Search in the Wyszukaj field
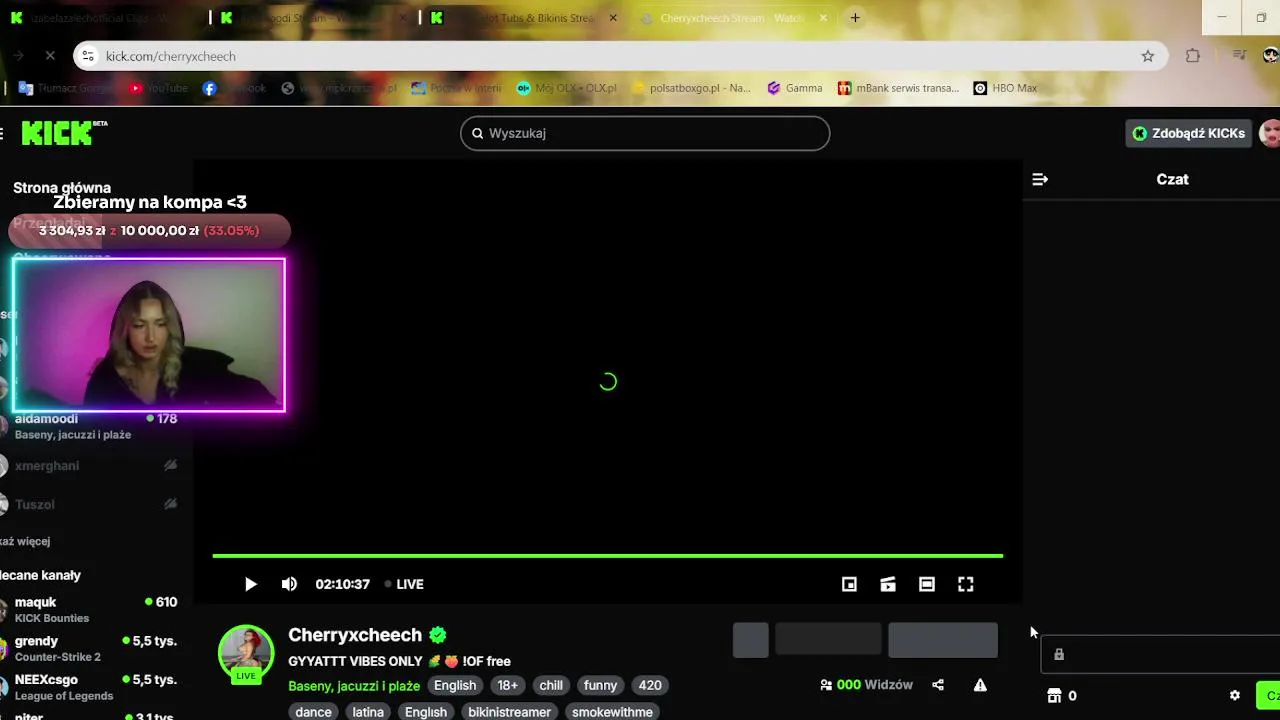 (645, 133)
